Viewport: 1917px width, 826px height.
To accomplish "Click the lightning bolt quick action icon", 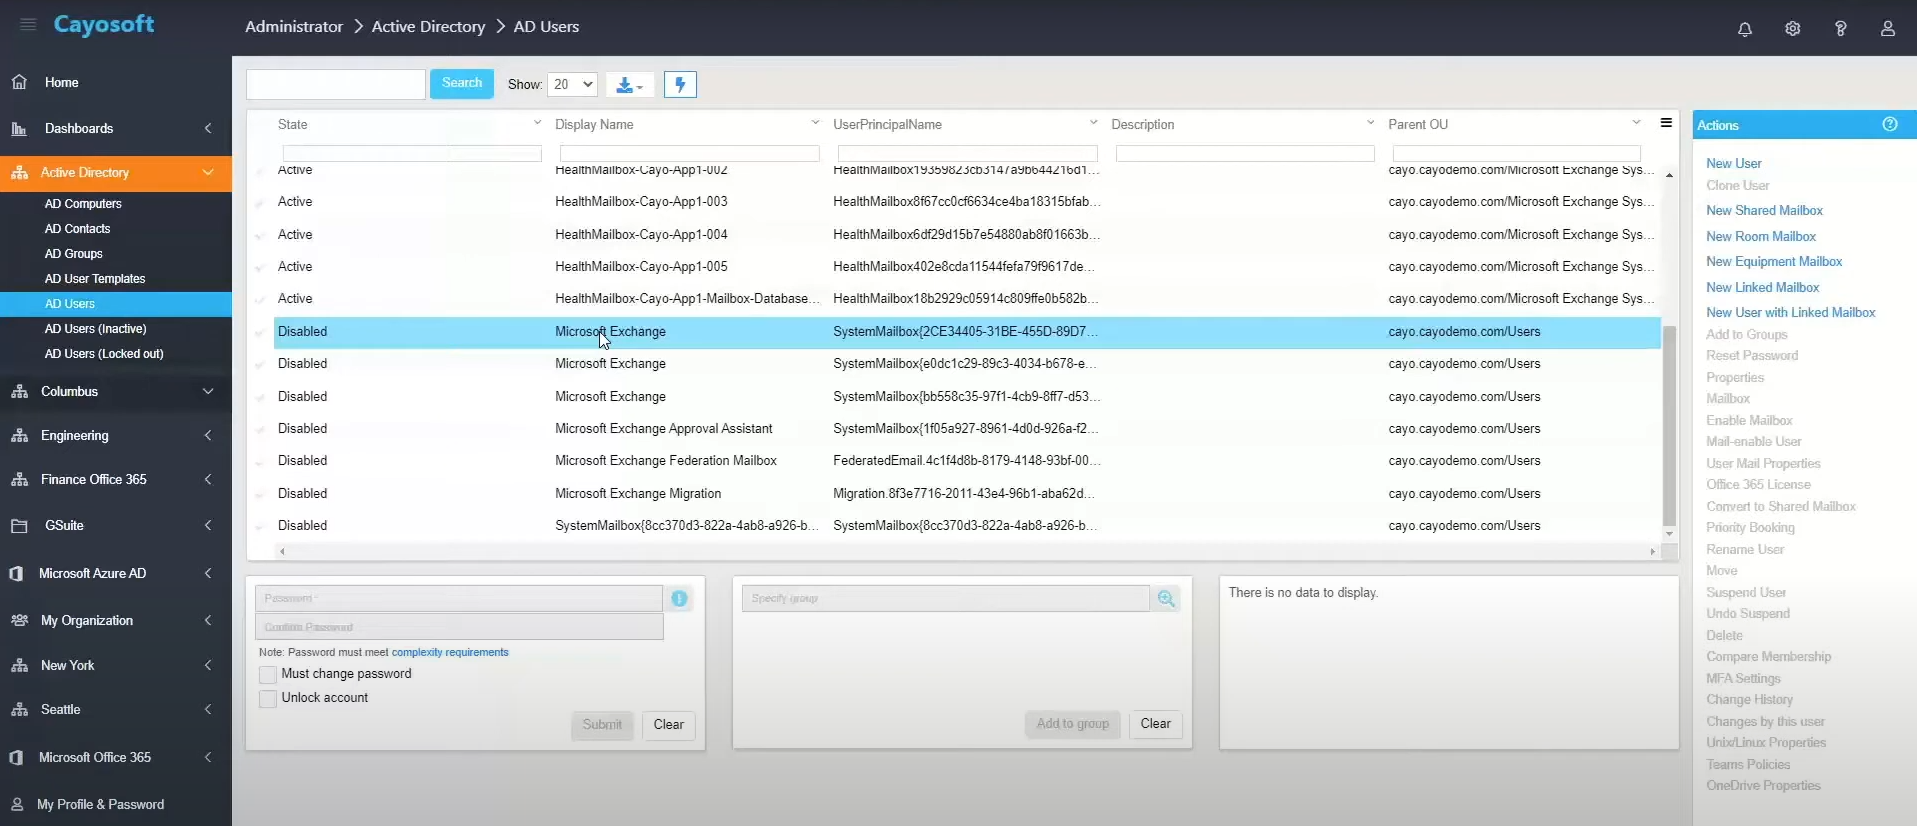I will tap(680, 85).
